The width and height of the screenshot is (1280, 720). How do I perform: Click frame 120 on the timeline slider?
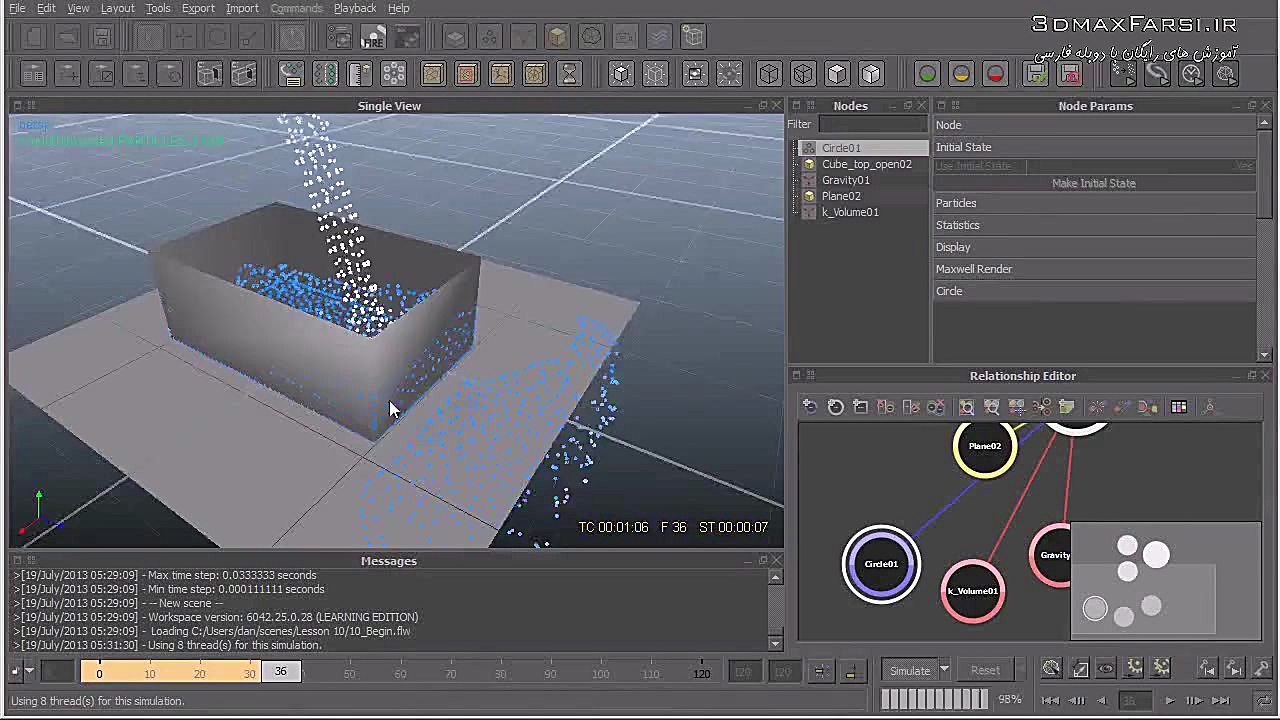(x=701, y=672)
